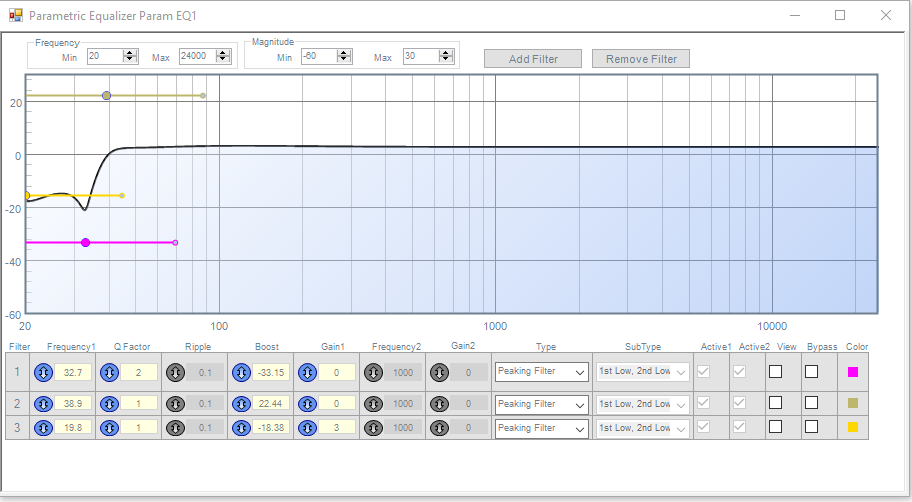This screenshot has width=912, height=502.
Task: Click Boost value 22.44 field
Action: point(271,403)
